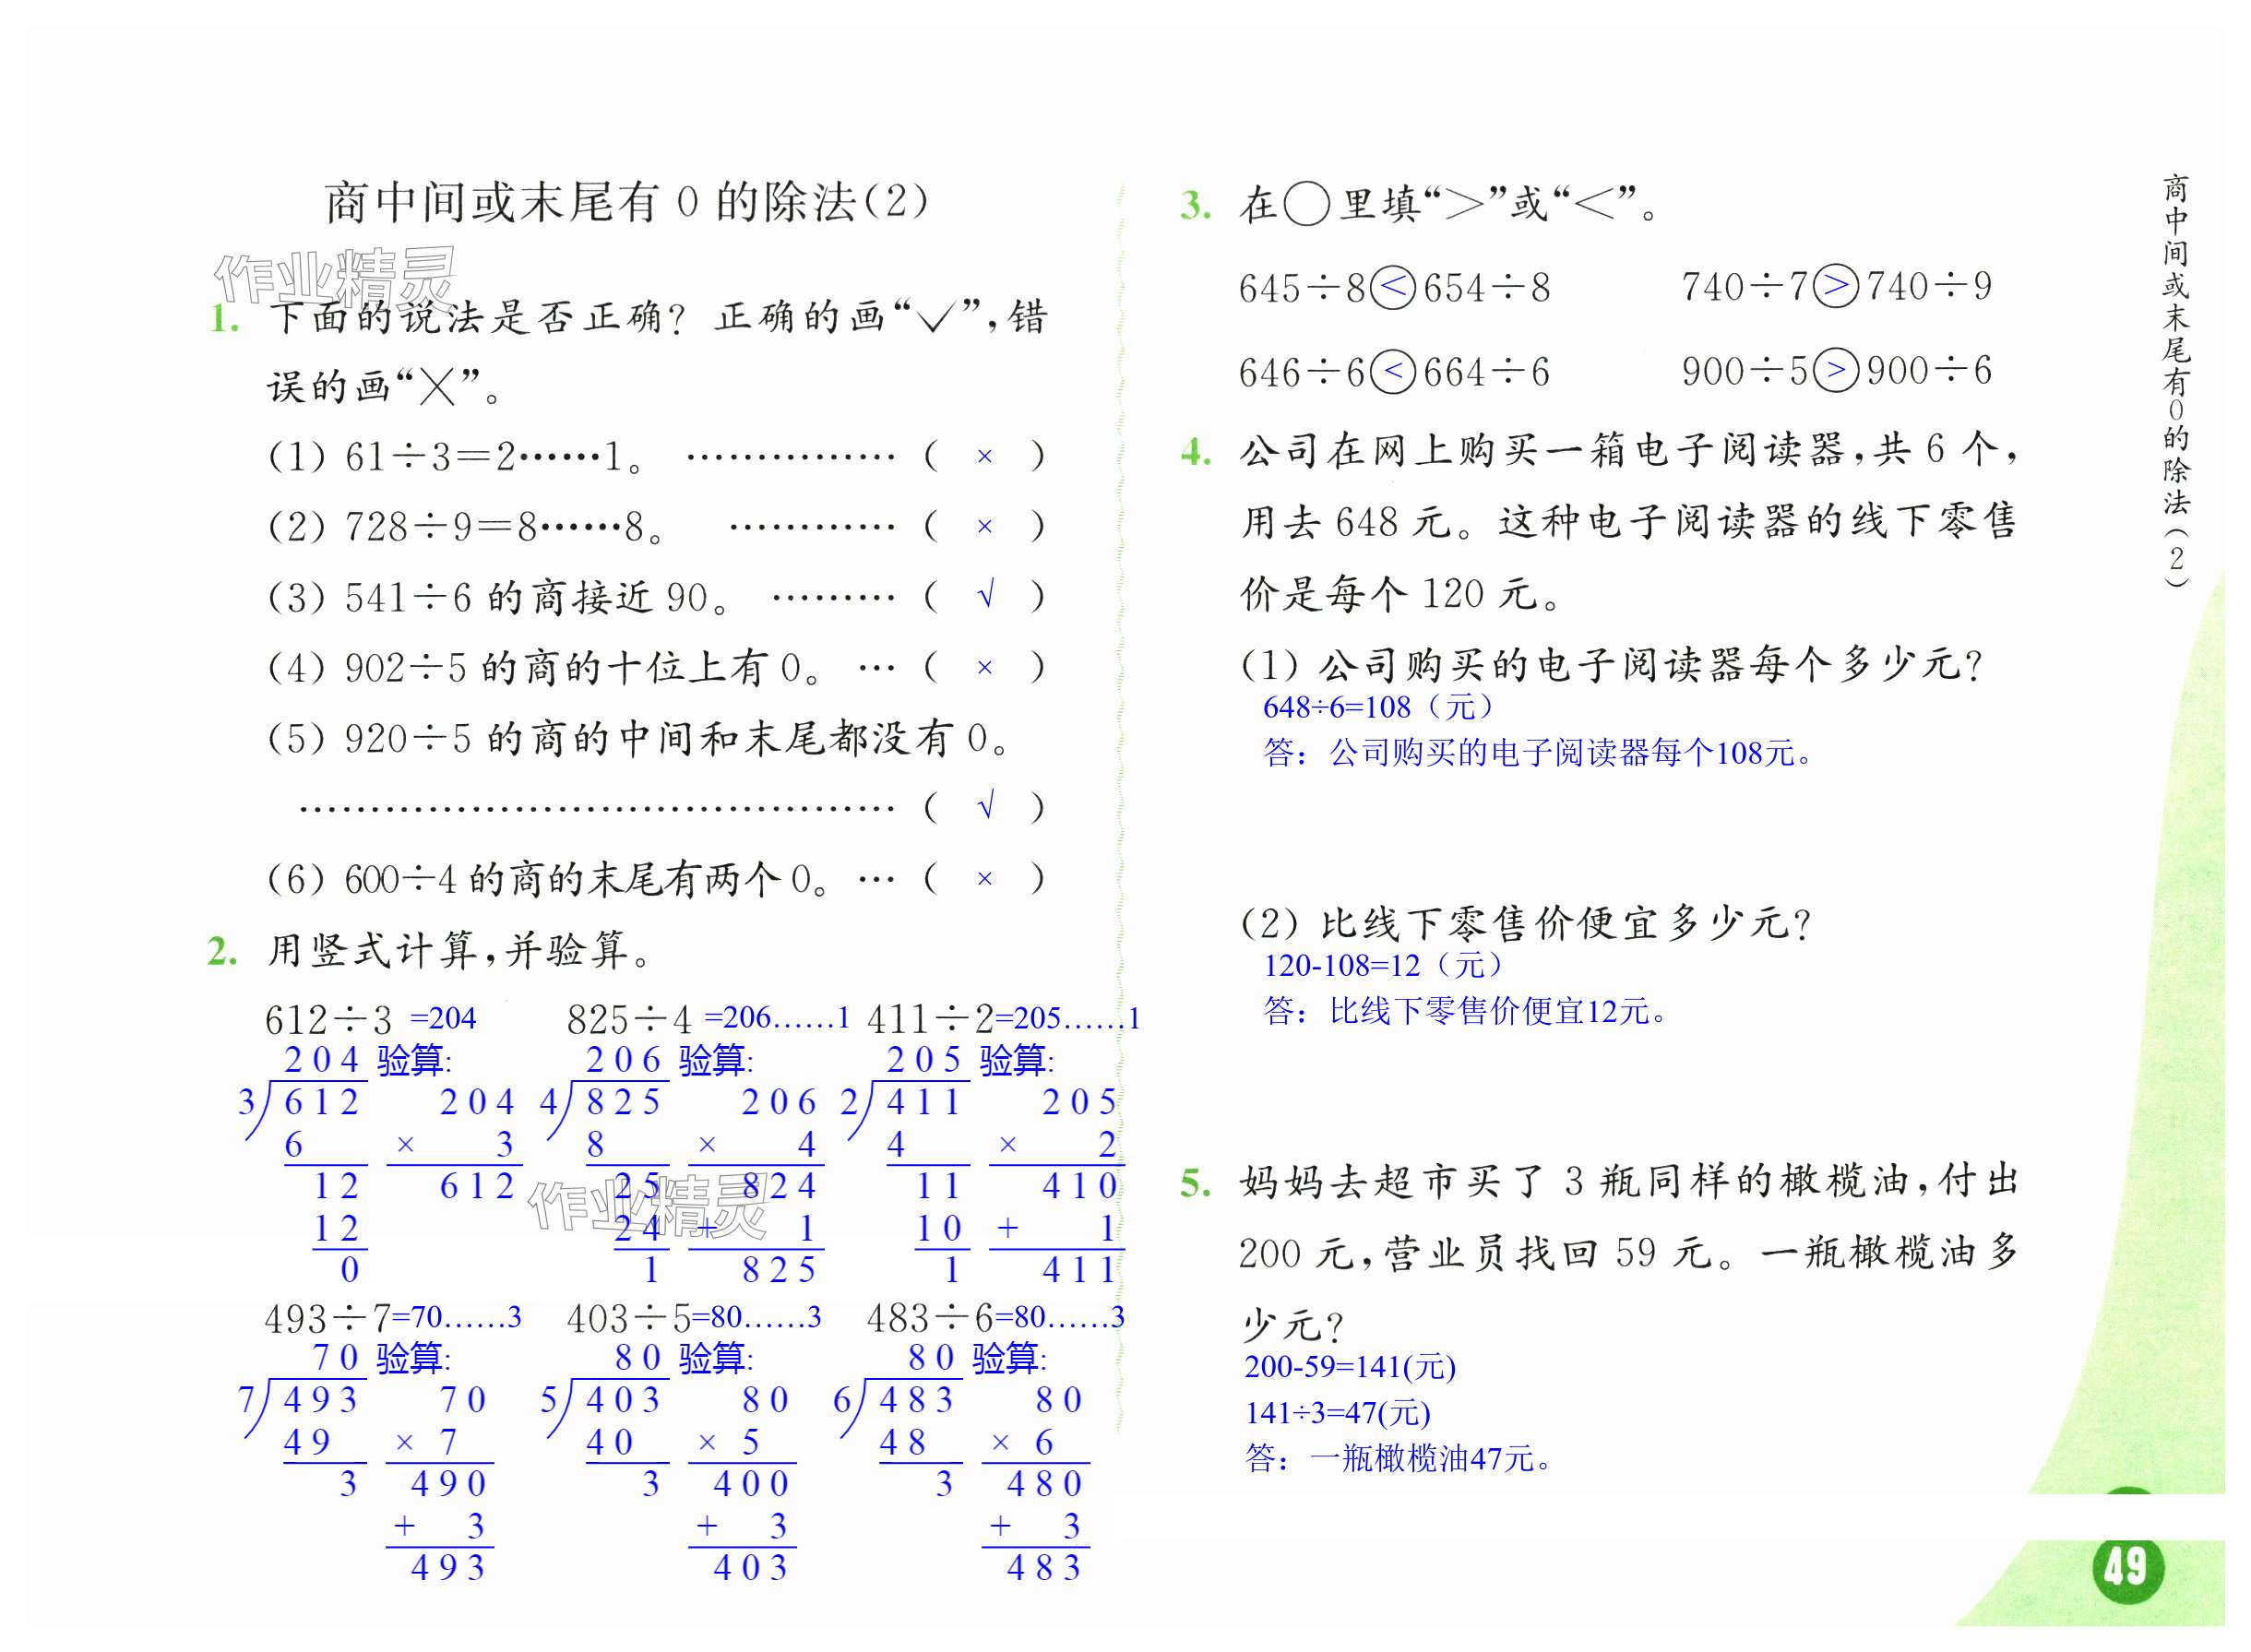This screenshot has width=2251, height=1652.
Task: Click the × answer for statement (1)
Action: point(985,457)
